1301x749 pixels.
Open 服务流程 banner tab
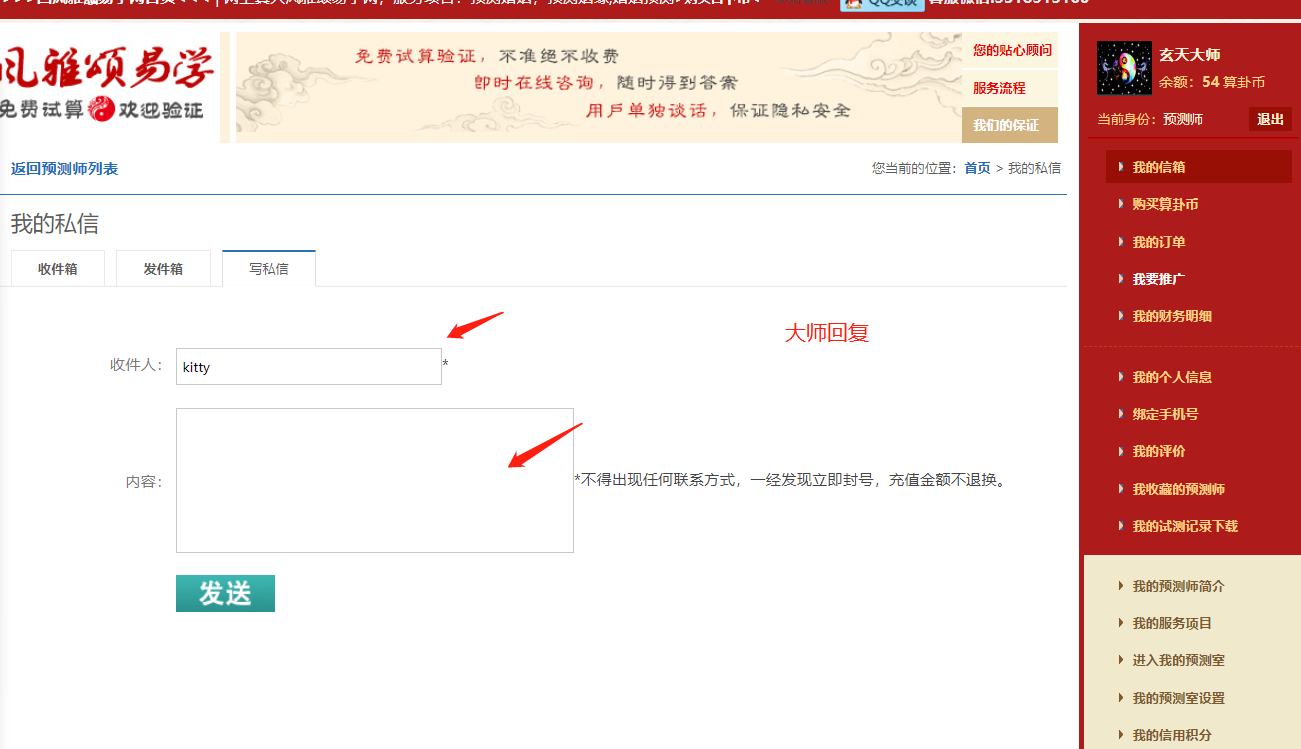[x=1000, y=88]
